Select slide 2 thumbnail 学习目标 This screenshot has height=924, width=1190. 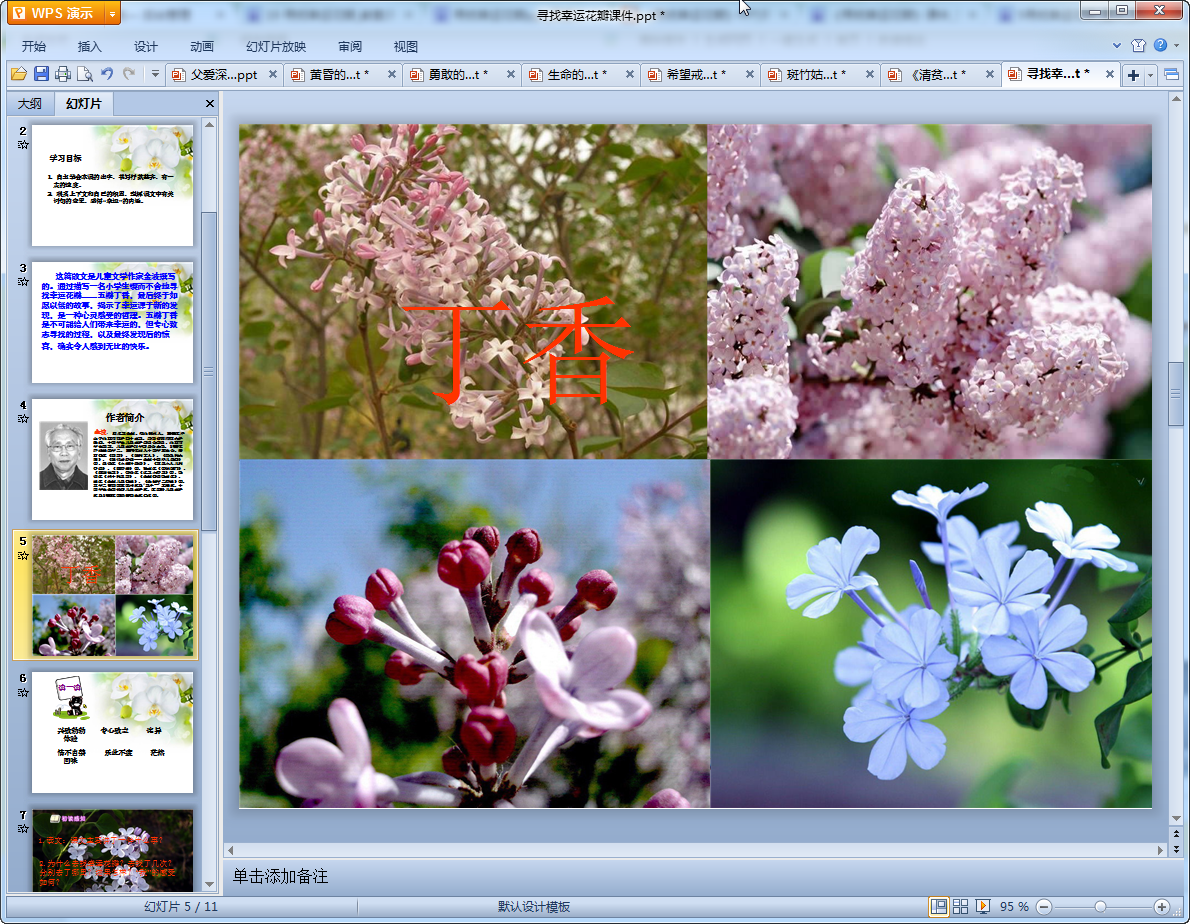[x=112, y=186]
